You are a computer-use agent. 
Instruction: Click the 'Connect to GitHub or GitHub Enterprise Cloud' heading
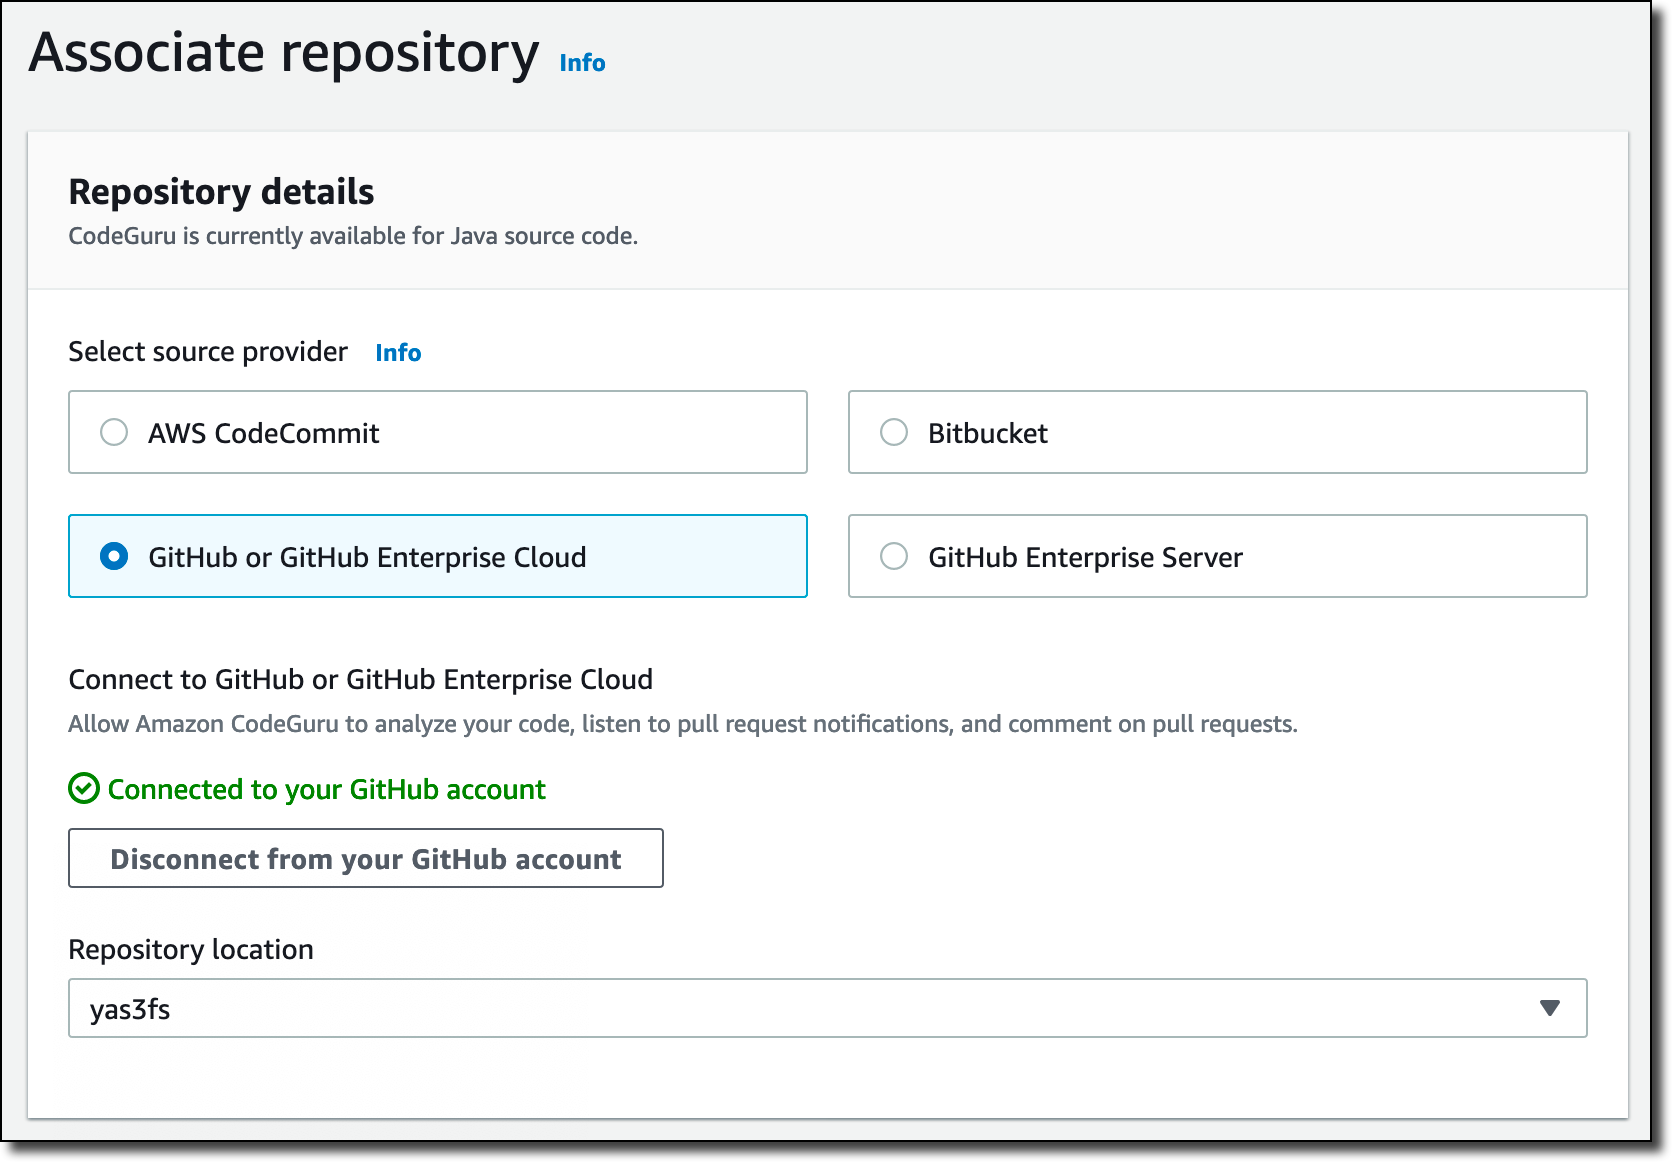[360, 680]
